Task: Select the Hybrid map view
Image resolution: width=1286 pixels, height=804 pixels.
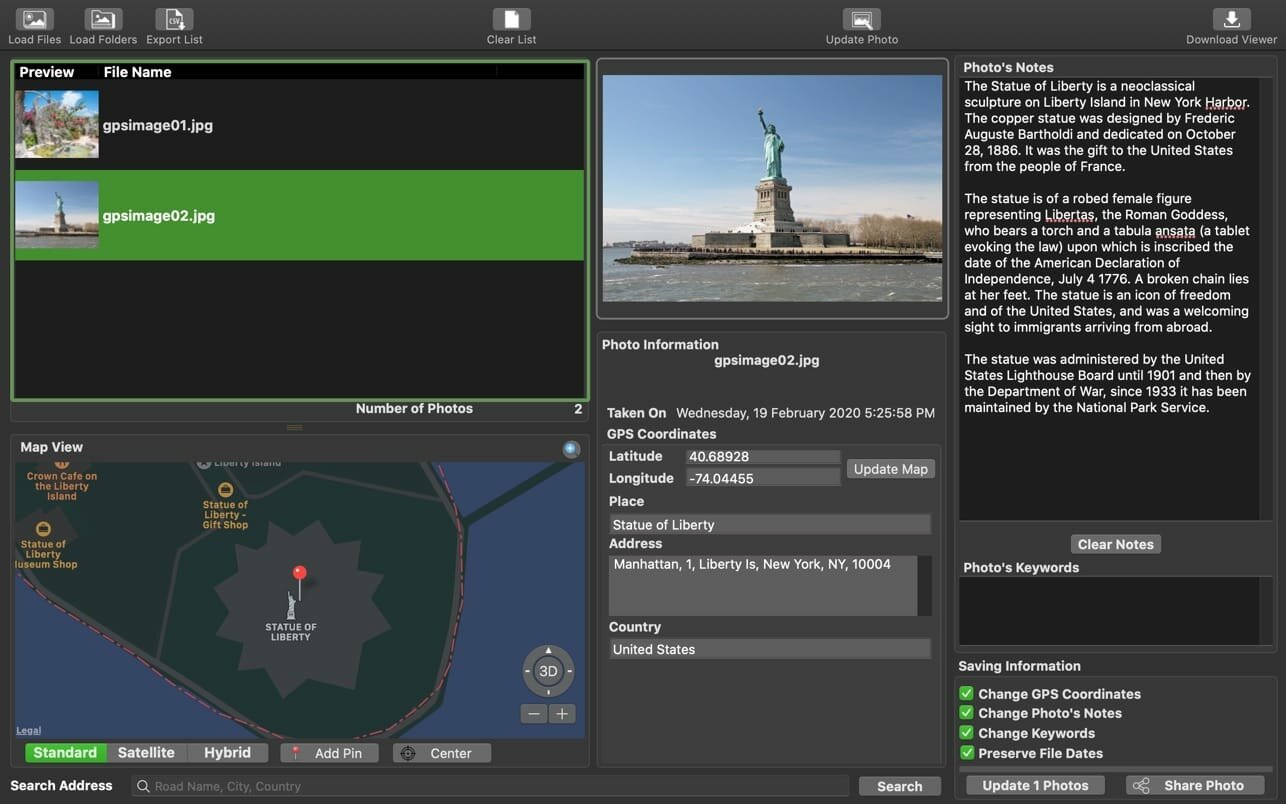Action: click(227, 753)
